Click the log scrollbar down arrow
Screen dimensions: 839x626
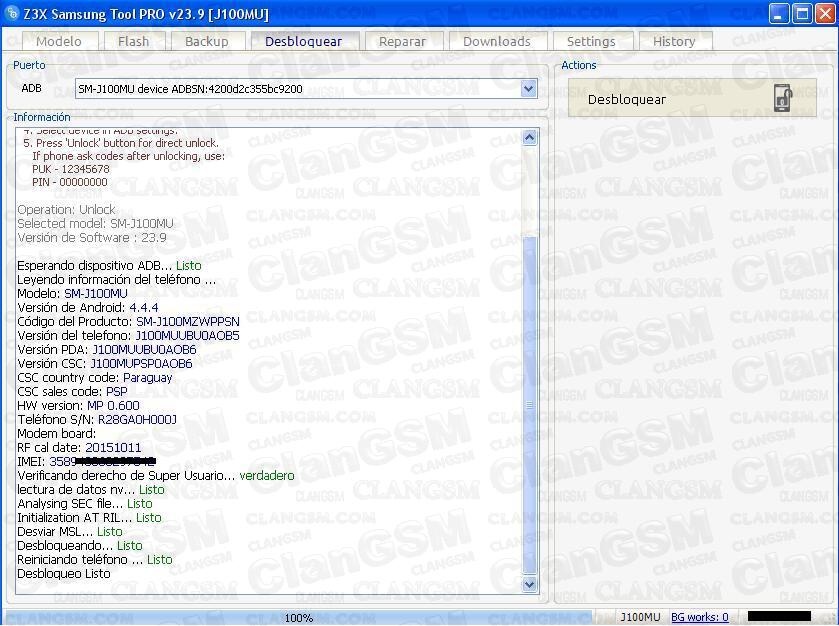click(529, 584)
